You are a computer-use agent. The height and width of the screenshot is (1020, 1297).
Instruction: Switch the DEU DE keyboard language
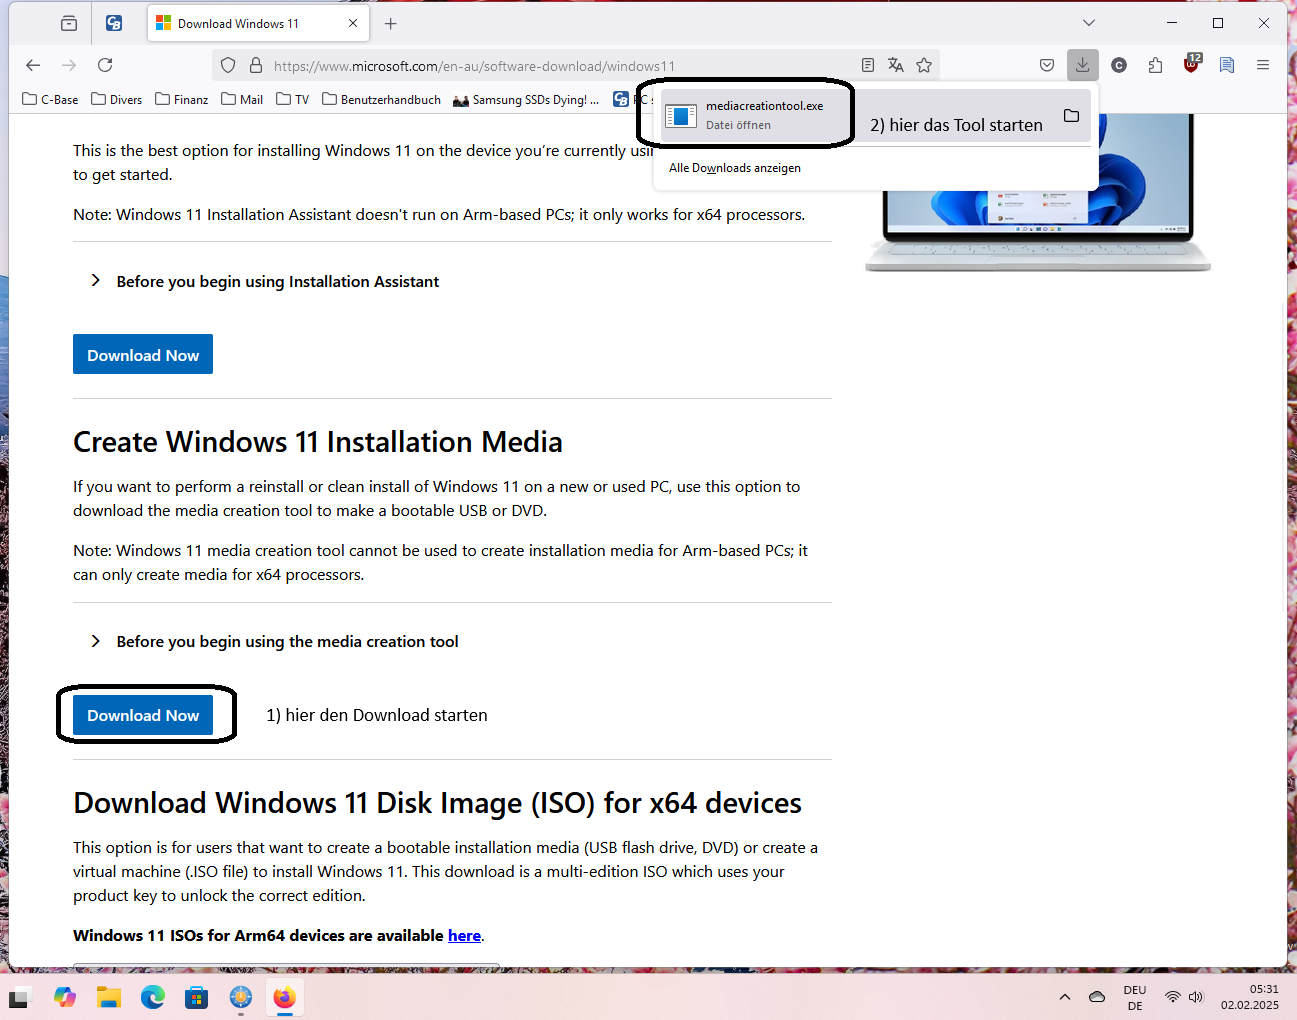(x=1135, y=998)
